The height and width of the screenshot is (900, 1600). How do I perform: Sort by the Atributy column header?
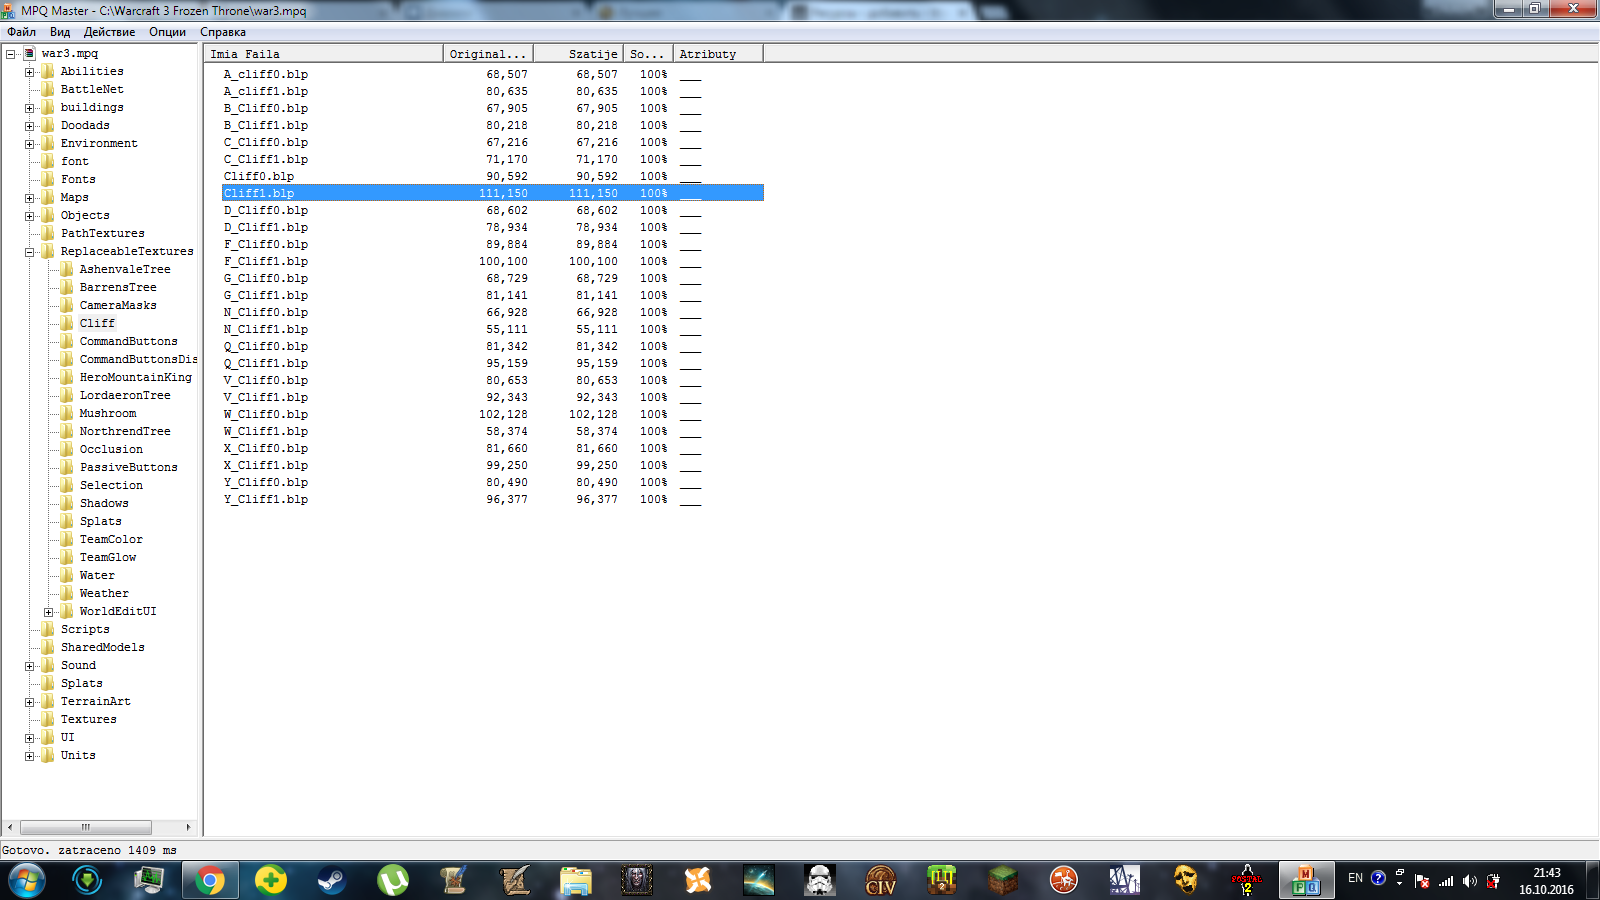click(x=718, y=54)
